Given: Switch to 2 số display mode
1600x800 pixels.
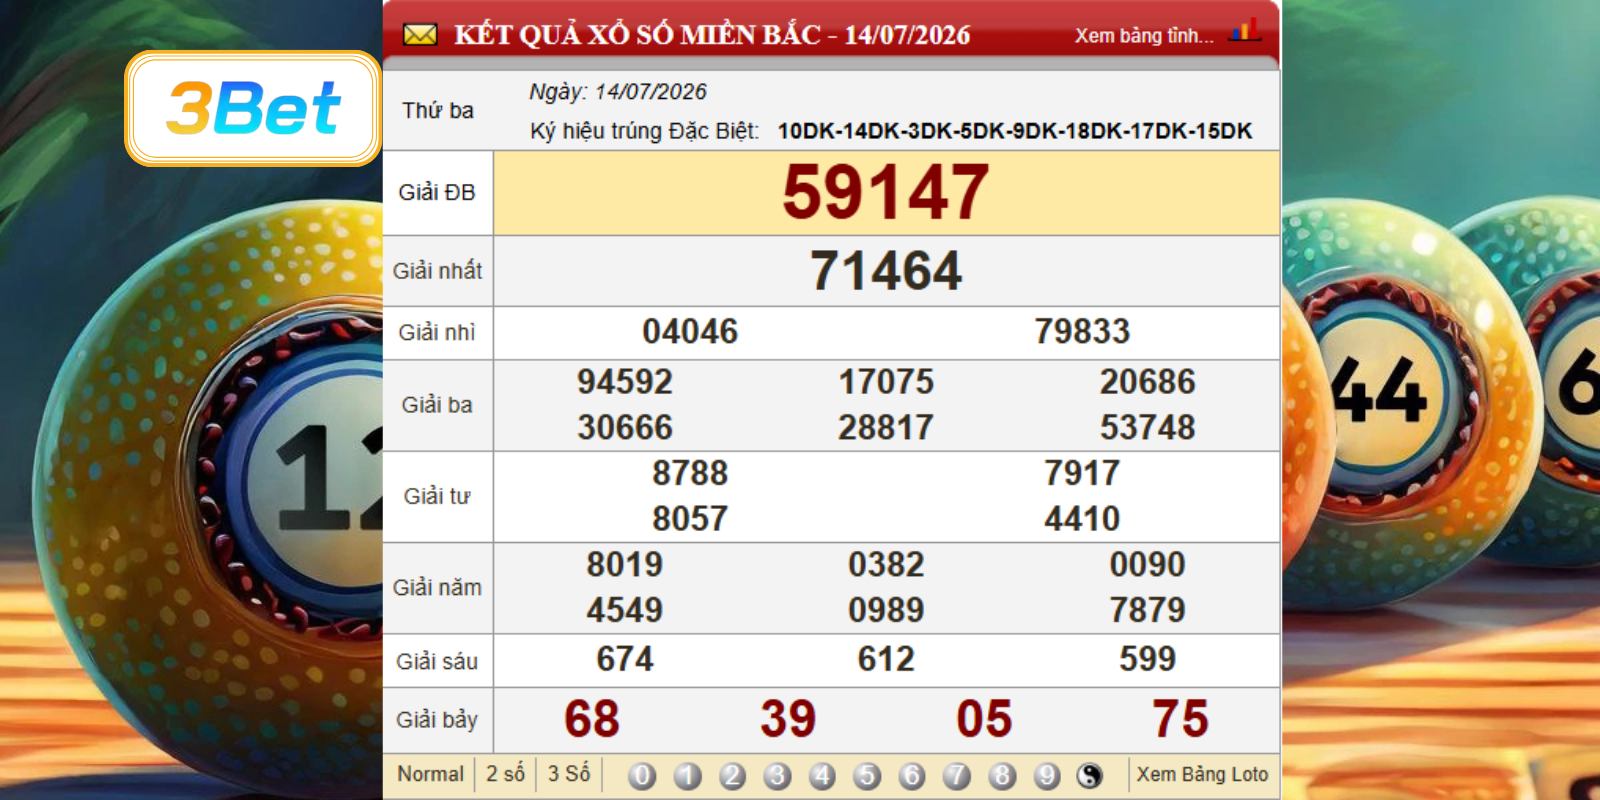Looking at the screenshot, I should 505,774.
